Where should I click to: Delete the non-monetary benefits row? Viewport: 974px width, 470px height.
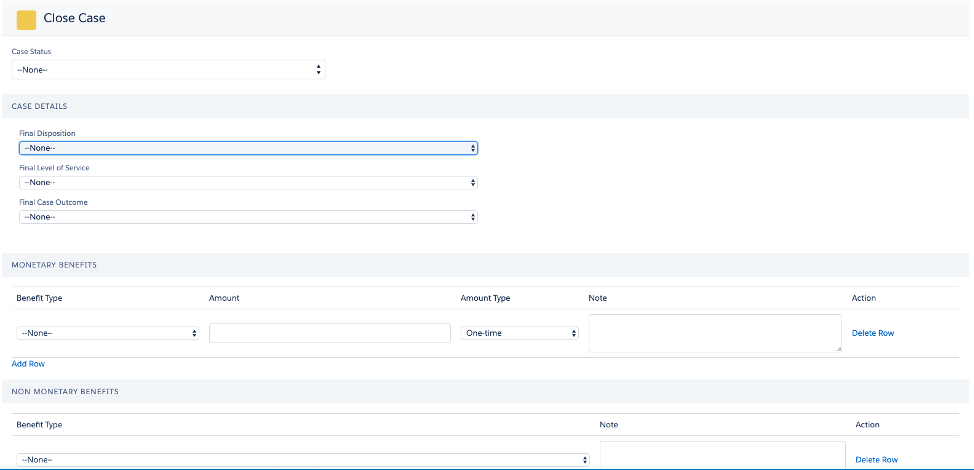click(876, 459)
